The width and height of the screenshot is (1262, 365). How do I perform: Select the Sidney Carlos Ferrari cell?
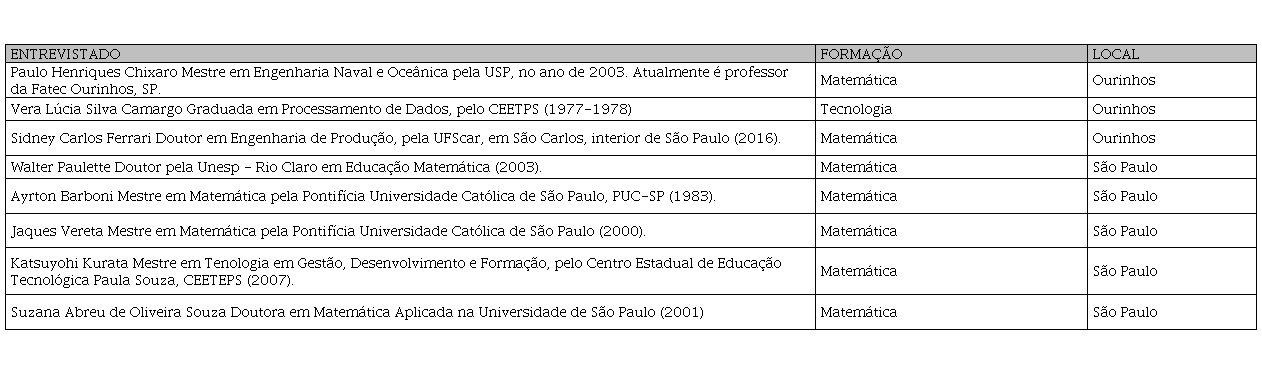[410, 138]
